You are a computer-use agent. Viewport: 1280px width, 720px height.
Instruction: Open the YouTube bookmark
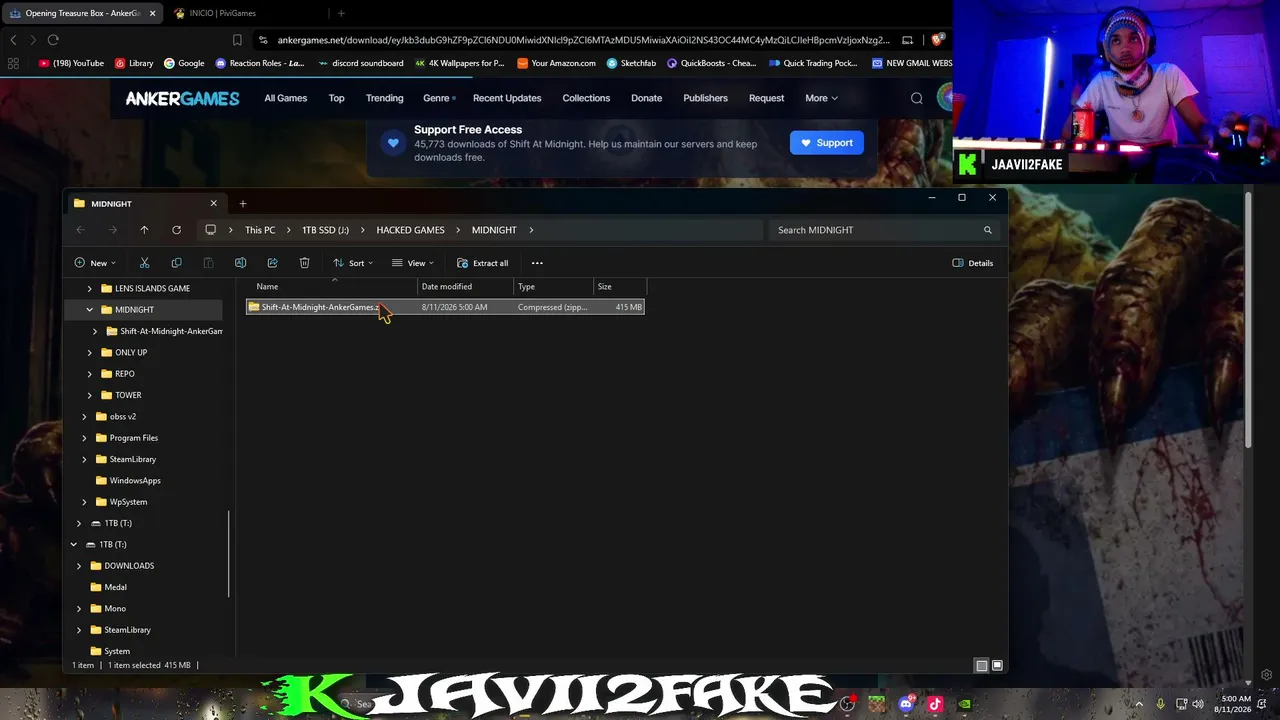pos(71,63)
